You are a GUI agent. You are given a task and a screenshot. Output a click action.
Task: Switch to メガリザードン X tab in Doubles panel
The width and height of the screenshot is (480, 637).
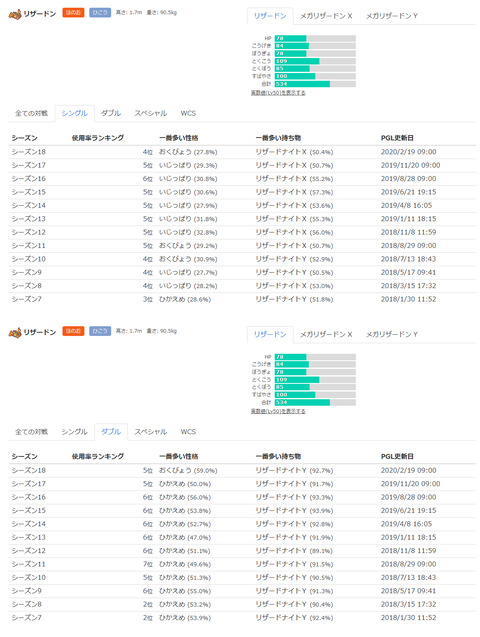tap(326, 334)
